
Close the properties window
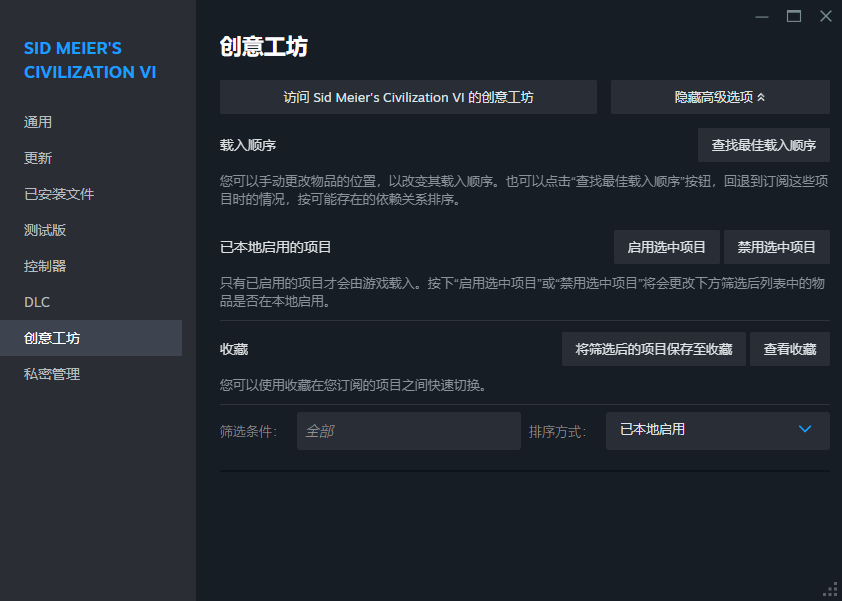click(826, 17)
